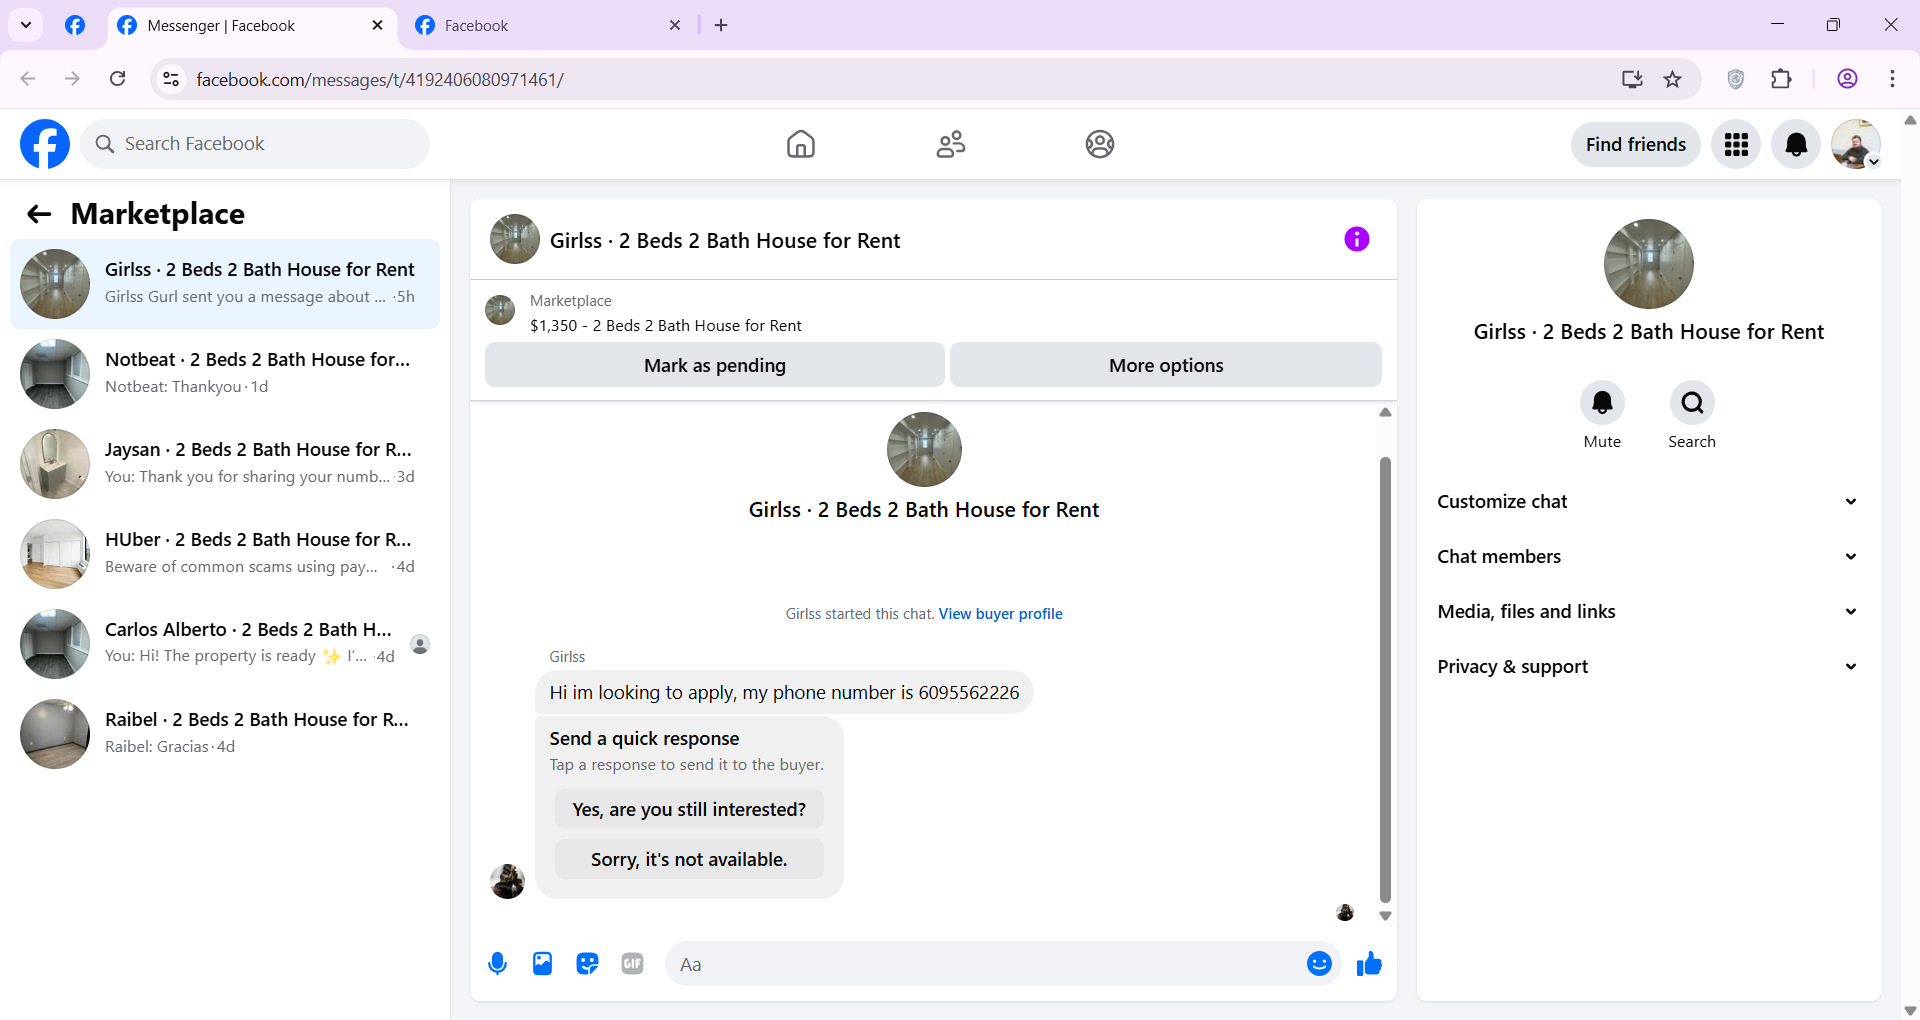View site information icon
Image resolution: width=1920 pixels, height=1020 pixels.
[171, 79]
